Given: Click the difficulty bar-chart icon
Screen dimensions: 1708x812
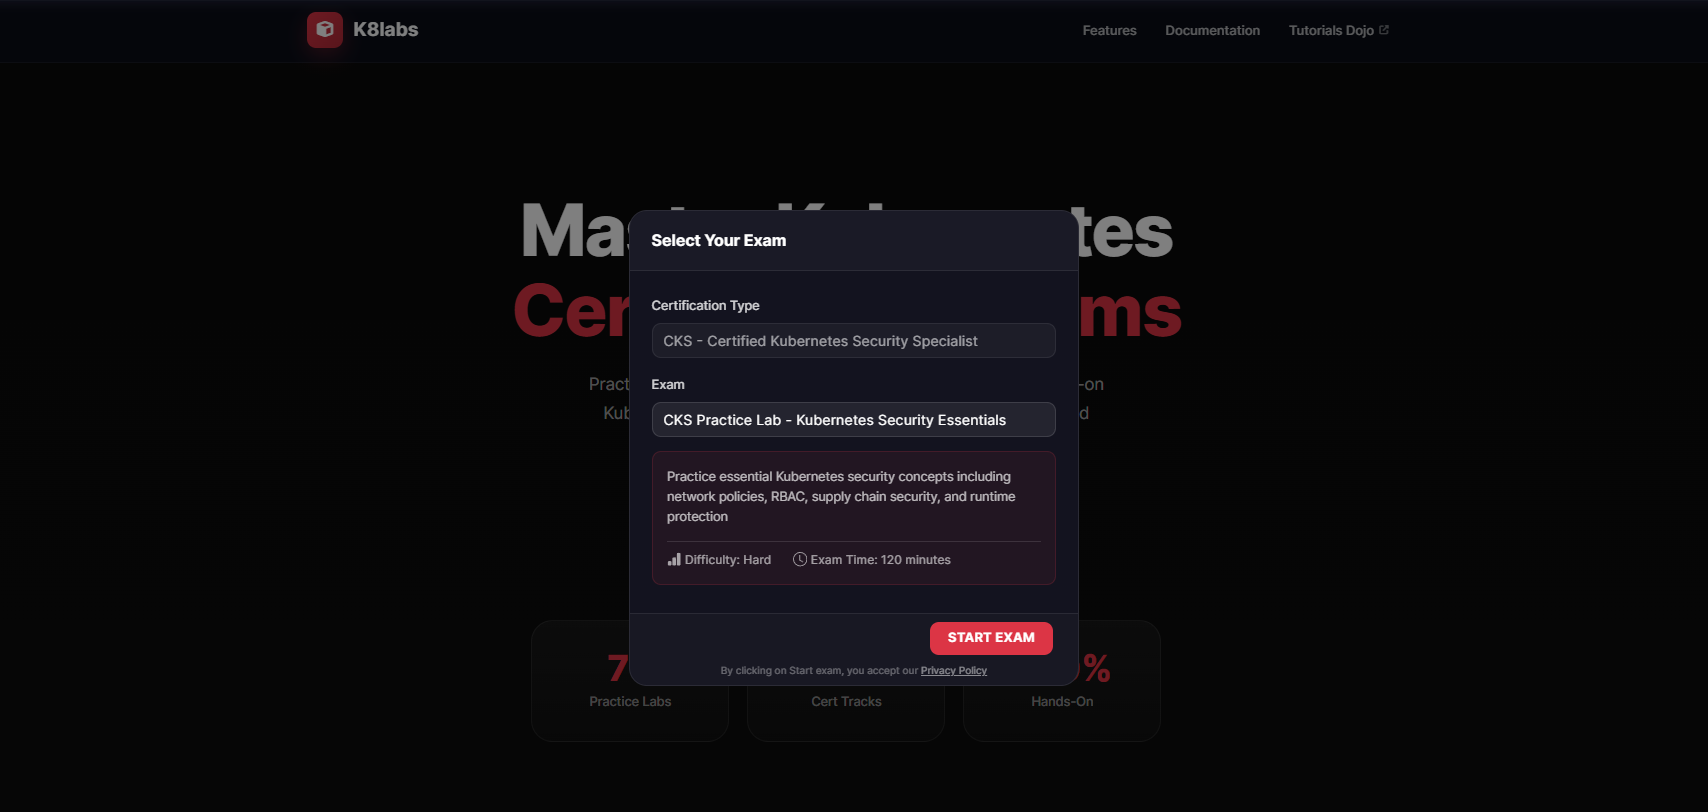Looking at the screenshot, I should click(674, 560).
